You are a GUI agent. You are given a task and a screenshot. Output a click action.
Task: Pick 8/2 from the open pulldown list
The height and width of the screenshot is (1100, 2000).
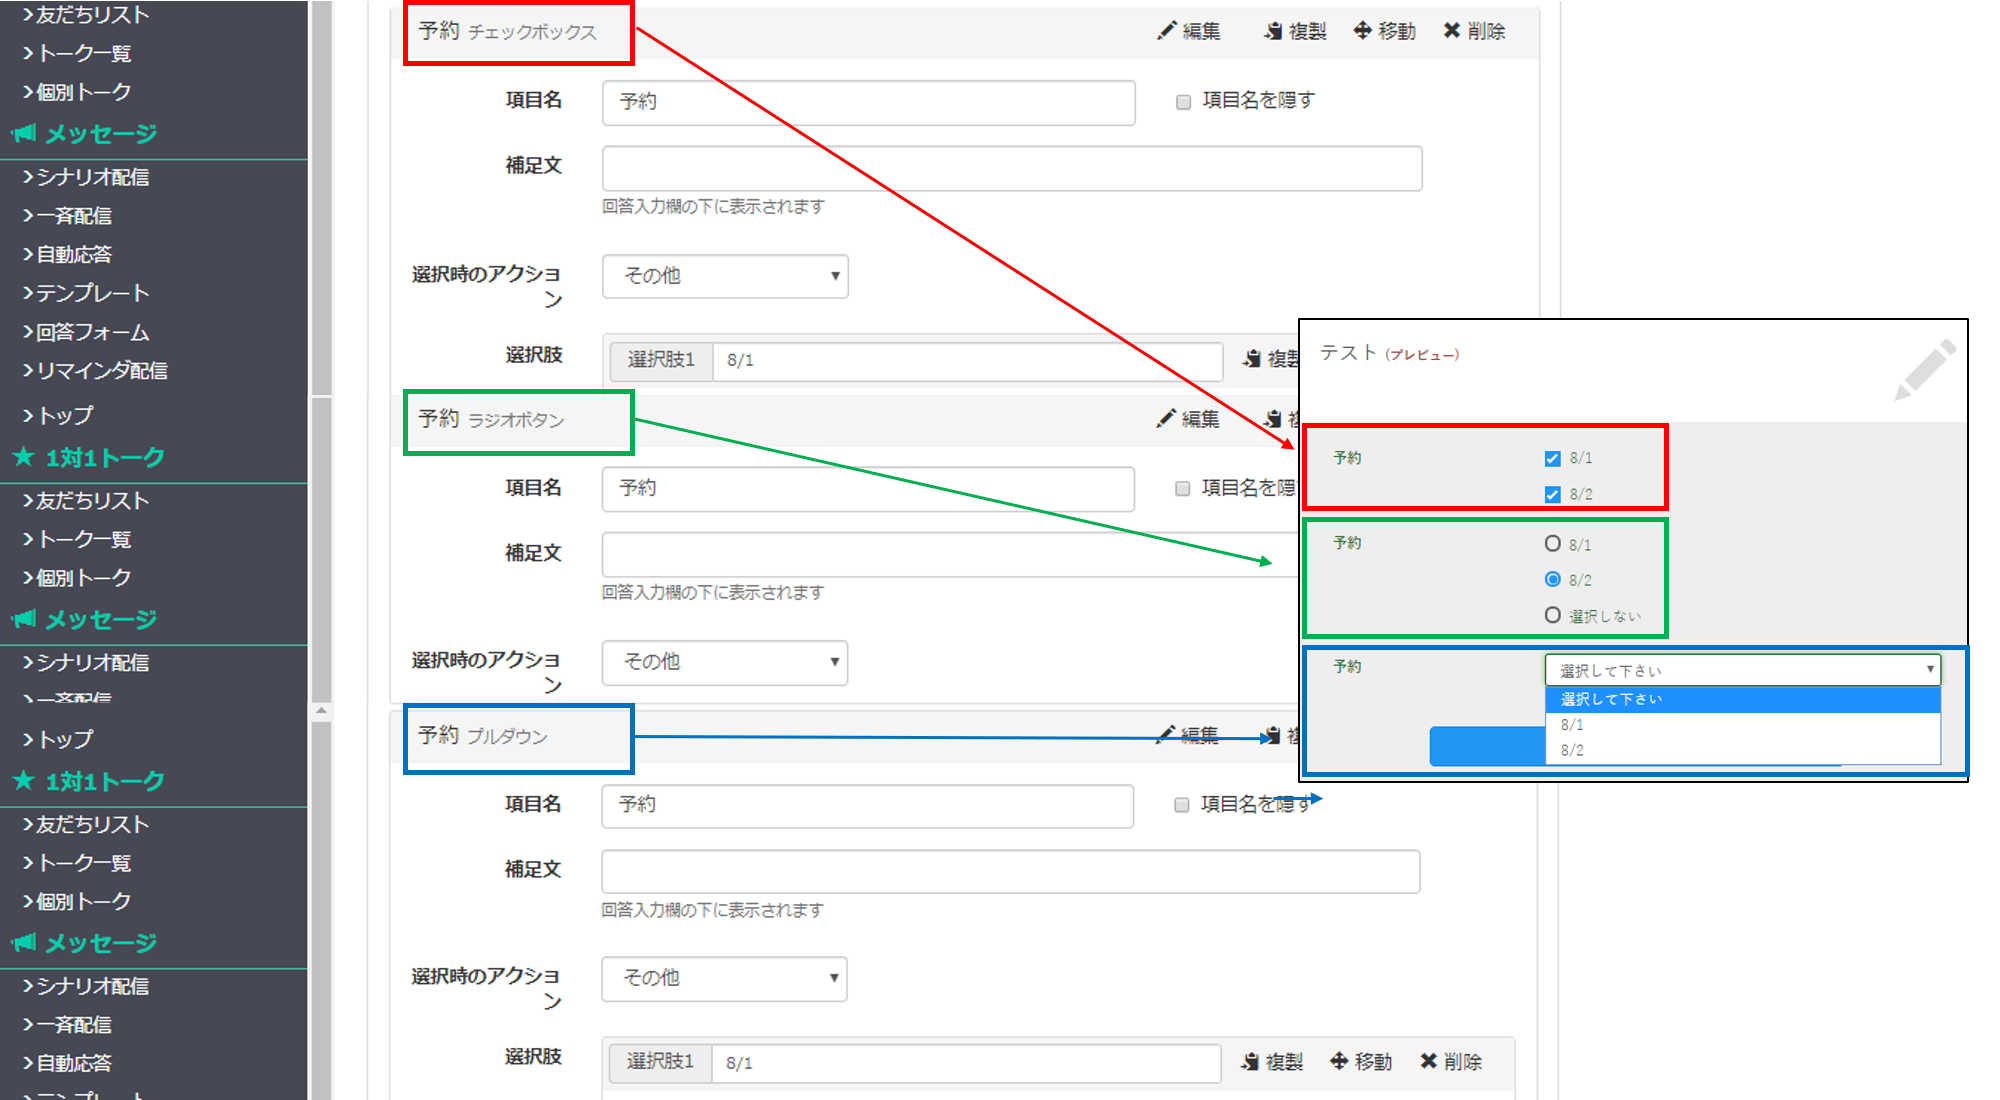coord(1742,750)
